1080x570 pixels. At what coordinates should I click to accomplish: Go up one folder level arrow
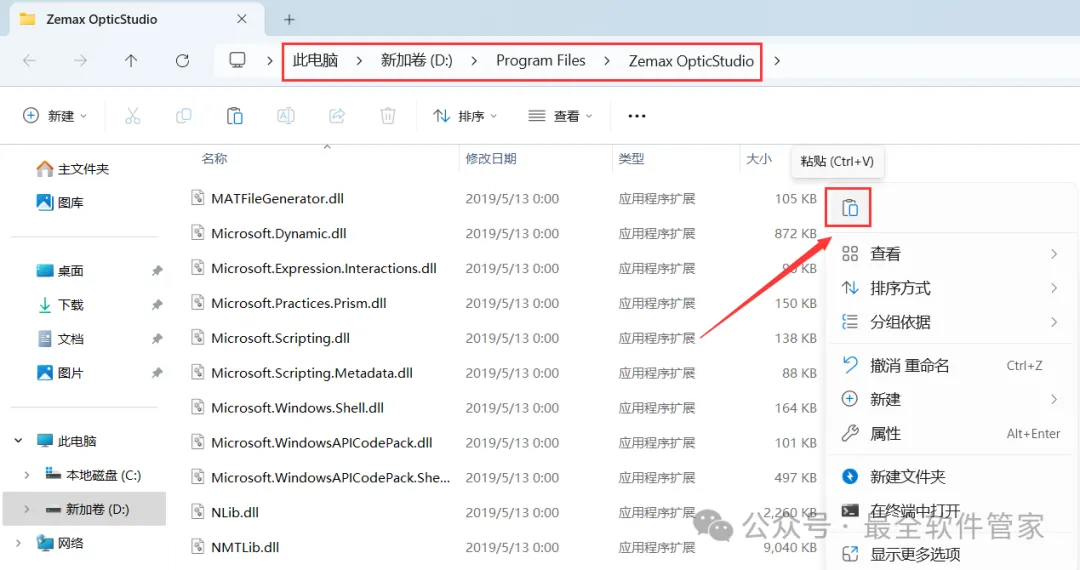tap(131, 61)
